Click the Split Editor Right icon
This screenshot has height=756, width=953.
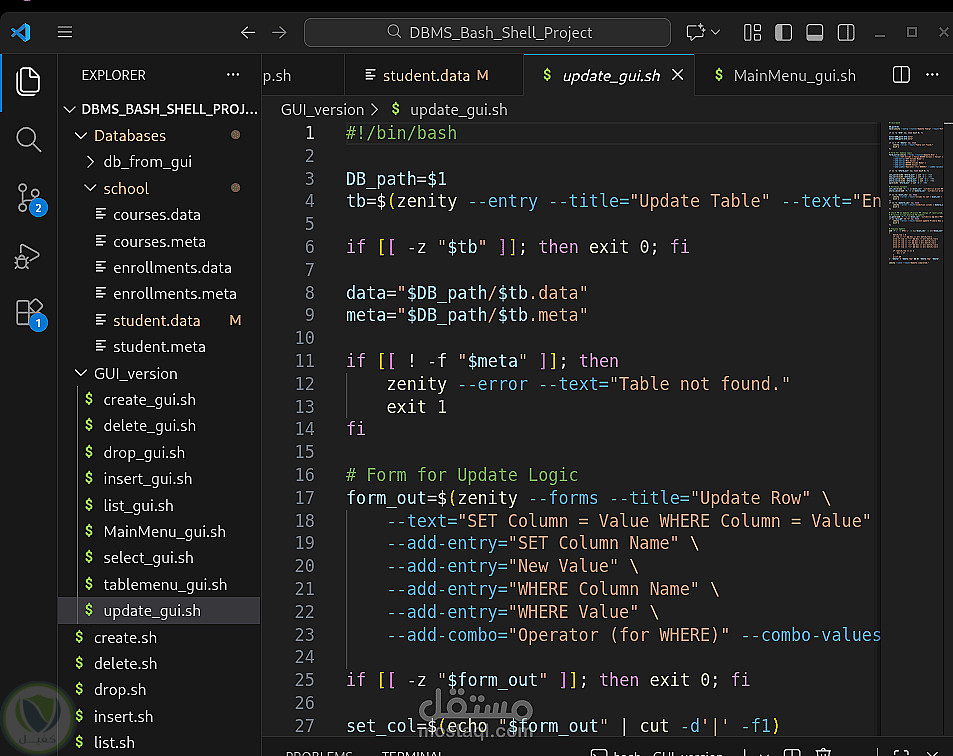(x=901, y=75)
